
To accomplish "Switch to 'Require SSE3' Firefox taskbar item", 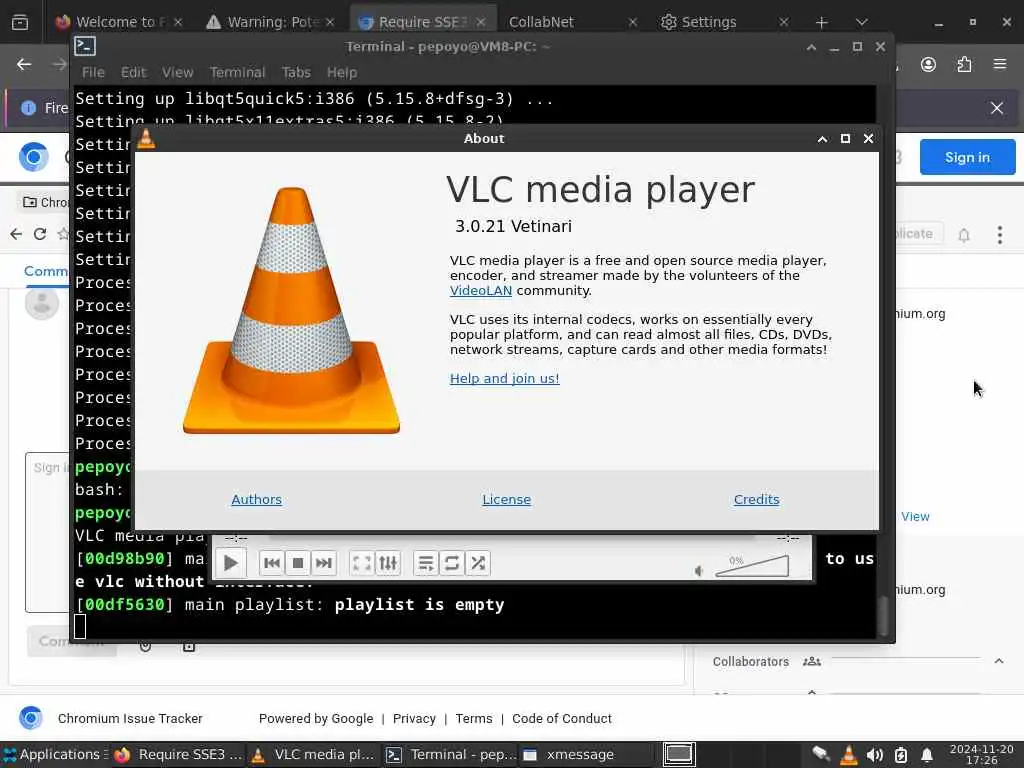I will point(179,754).
